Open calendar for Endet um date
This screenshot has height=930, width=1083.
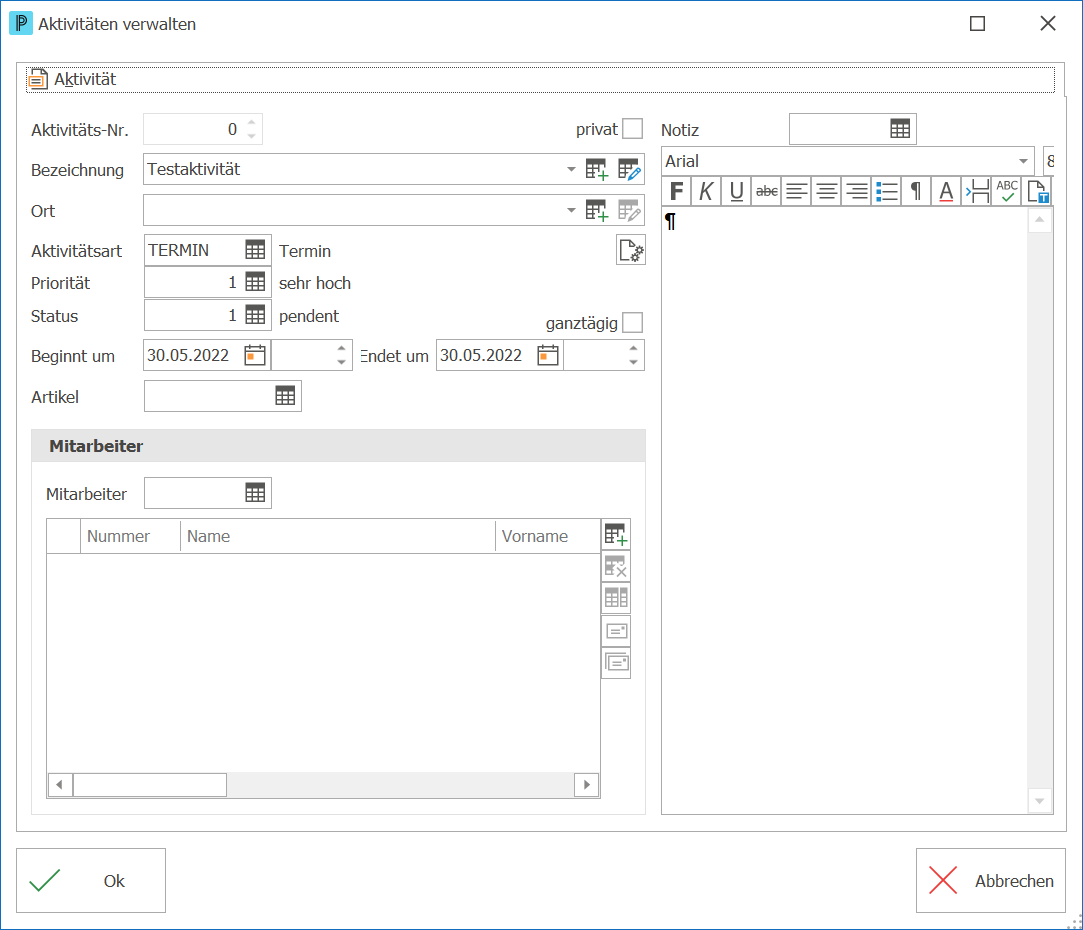click(x=548, y=355)
